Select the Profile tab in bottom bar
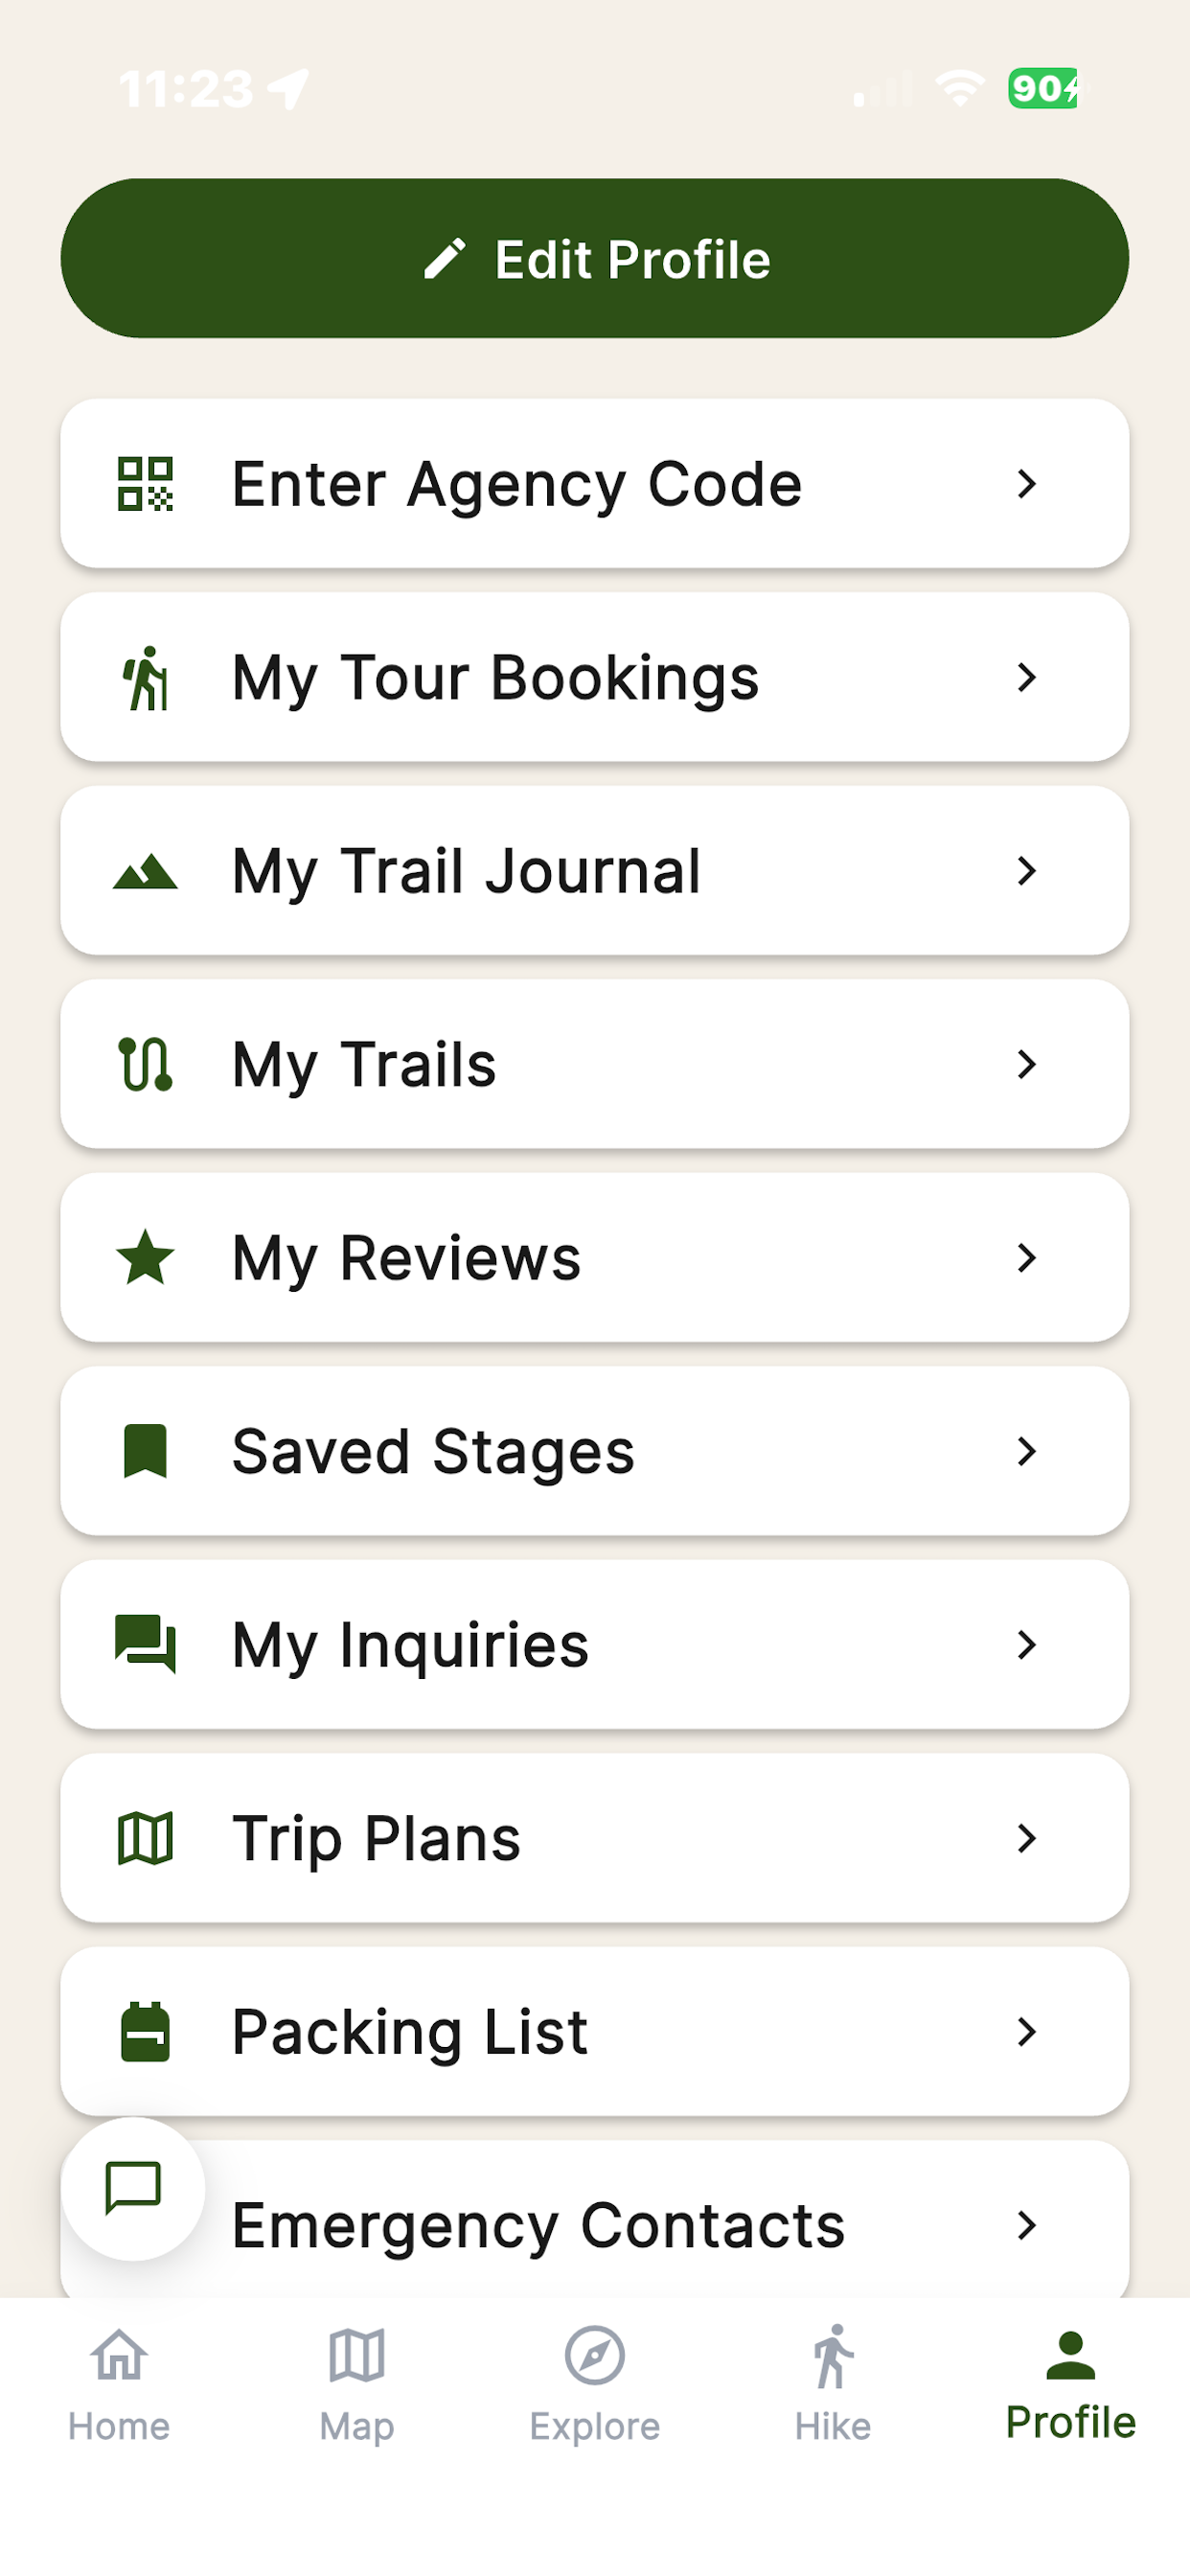1190x2576 pixels. [1071, 2384]
